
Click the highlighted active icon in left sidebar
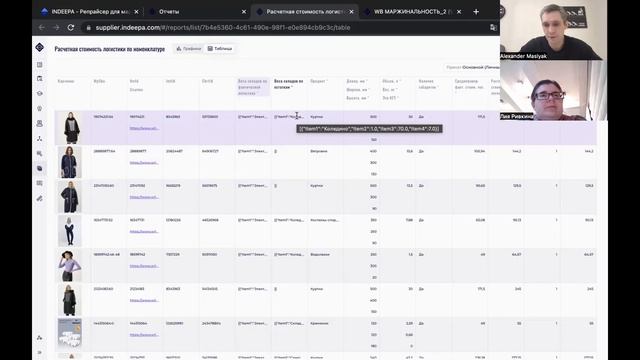pos(40,168)
